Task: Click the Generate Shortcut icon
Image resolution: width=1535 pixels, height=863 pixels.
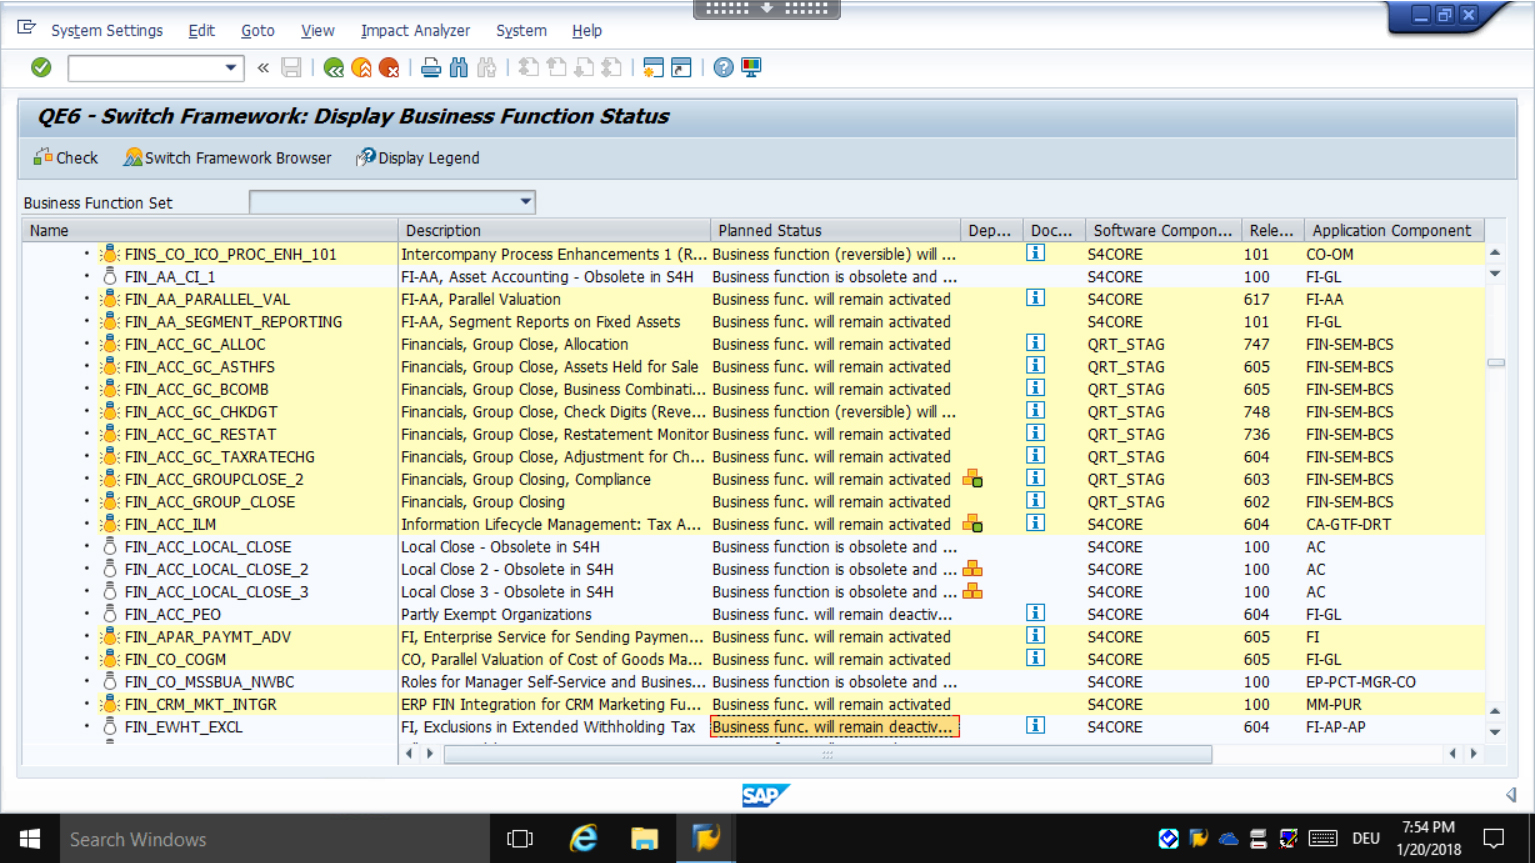Action: click(681, 67)
